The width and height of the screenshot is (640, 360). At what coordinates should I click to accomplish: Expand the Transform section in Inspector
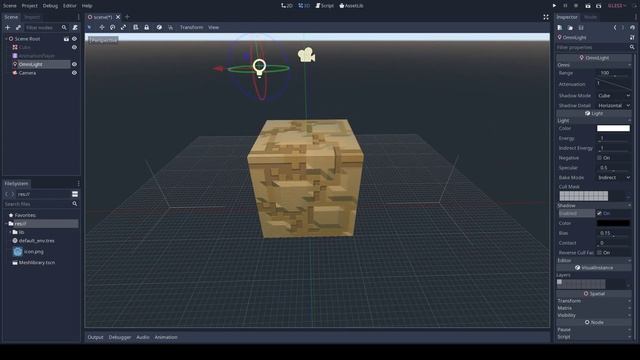(x=594, y=301)
